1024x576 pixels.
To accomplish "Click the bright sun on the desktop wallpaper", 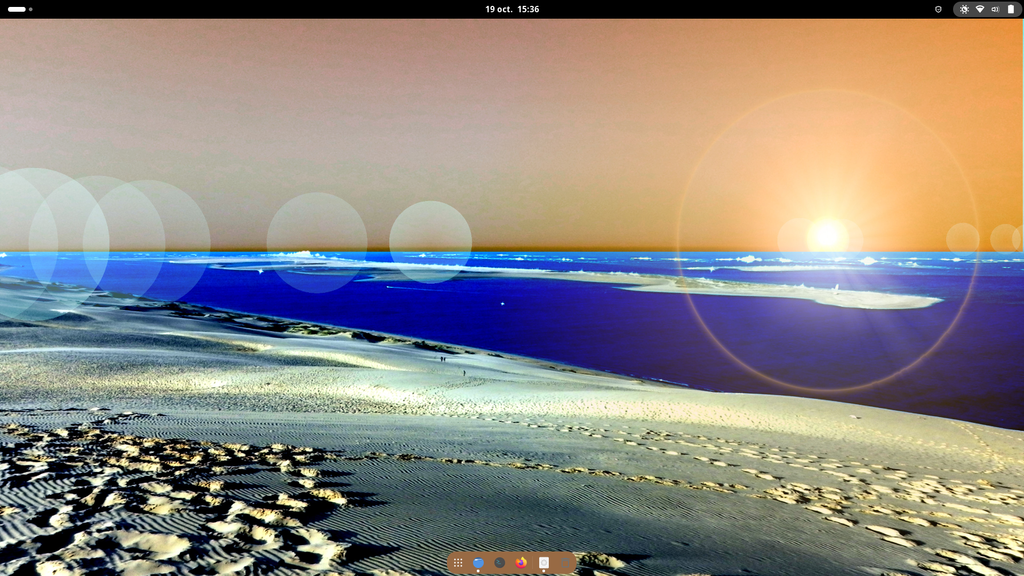I will click(827, 234).
